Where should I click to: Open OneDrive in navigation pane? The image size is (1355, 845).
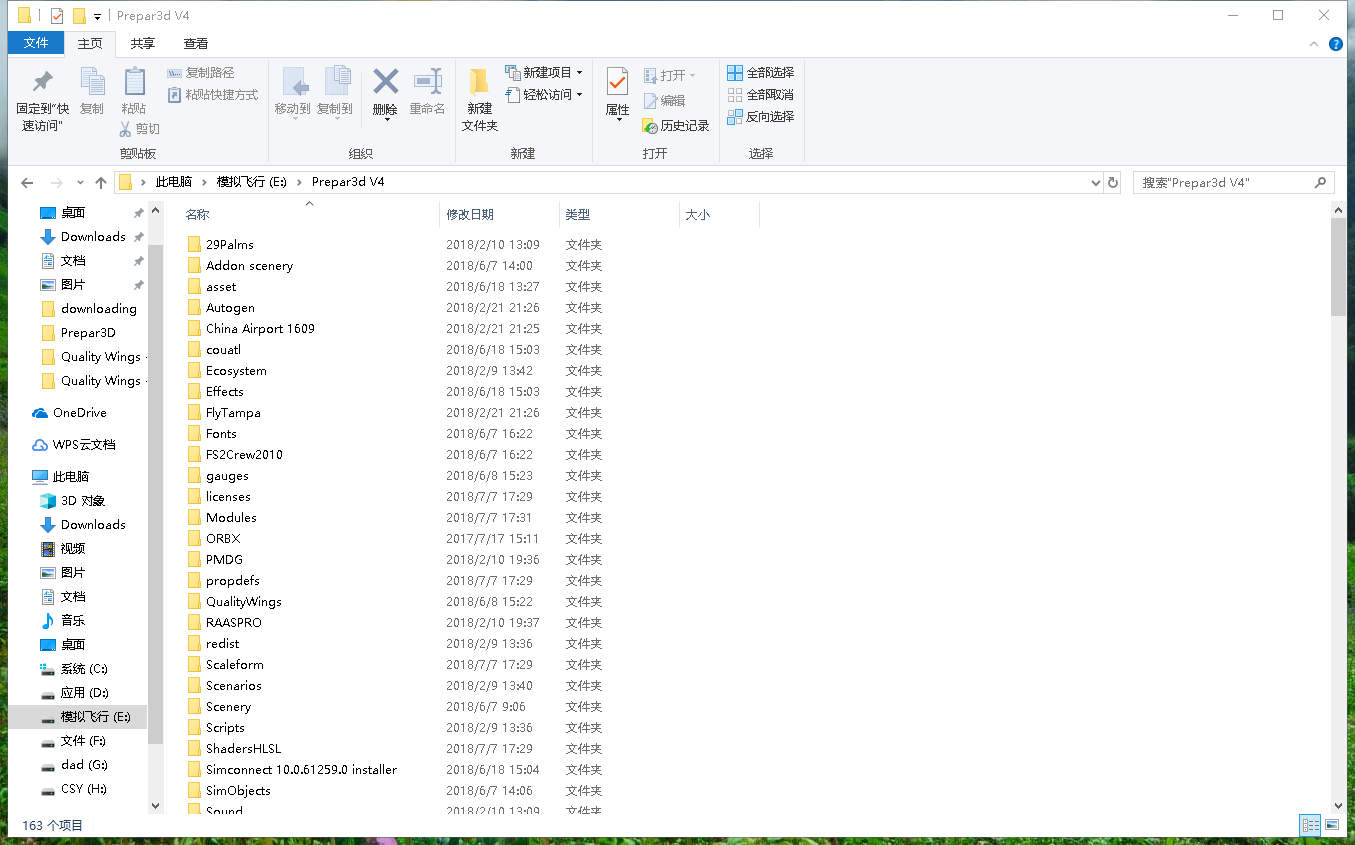click(x=79, y=413)
